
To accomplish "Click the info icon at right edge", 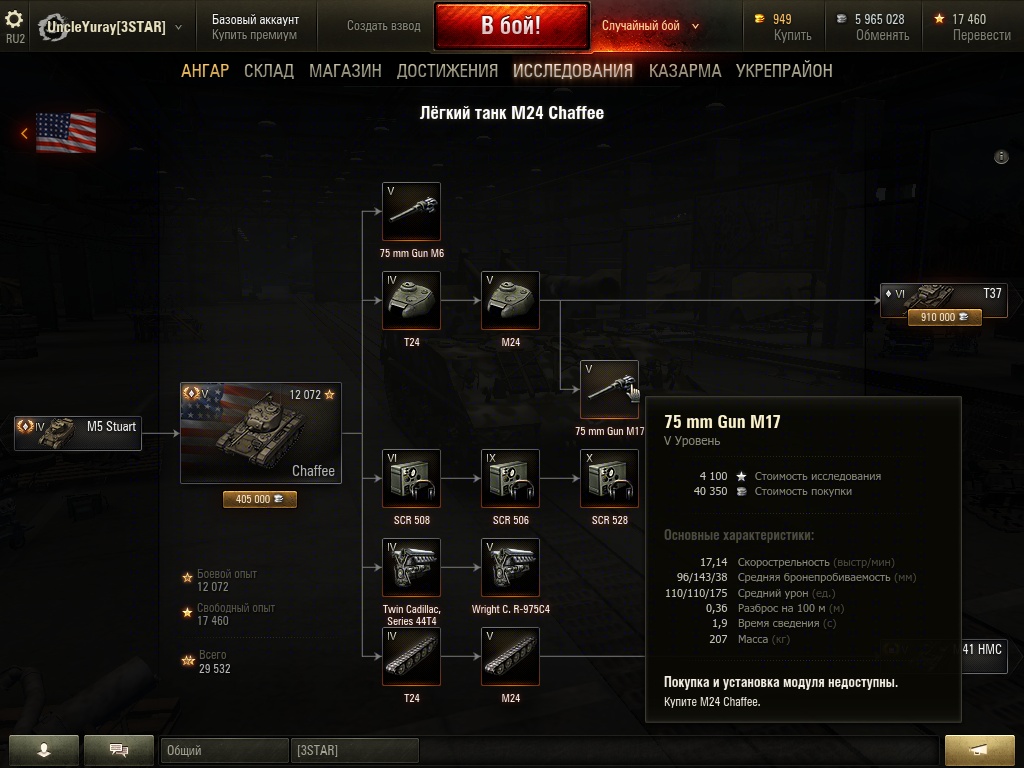I will [1001, 157].
